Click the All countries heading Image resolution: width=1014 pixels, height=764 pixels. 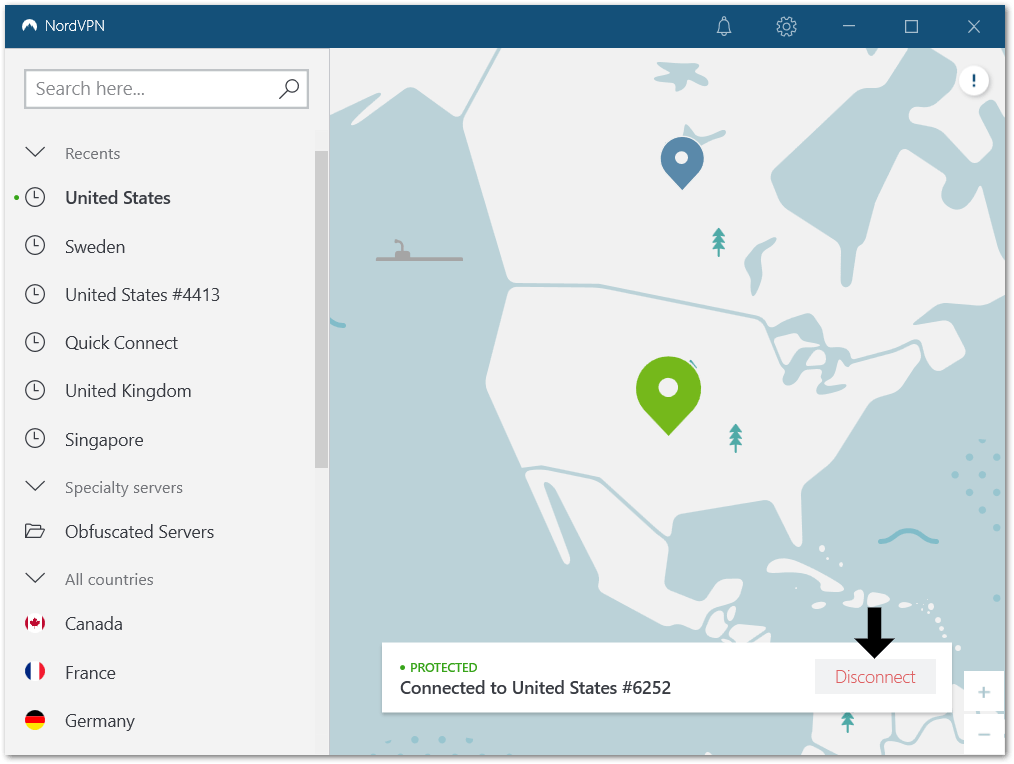[x=109, y=579]
